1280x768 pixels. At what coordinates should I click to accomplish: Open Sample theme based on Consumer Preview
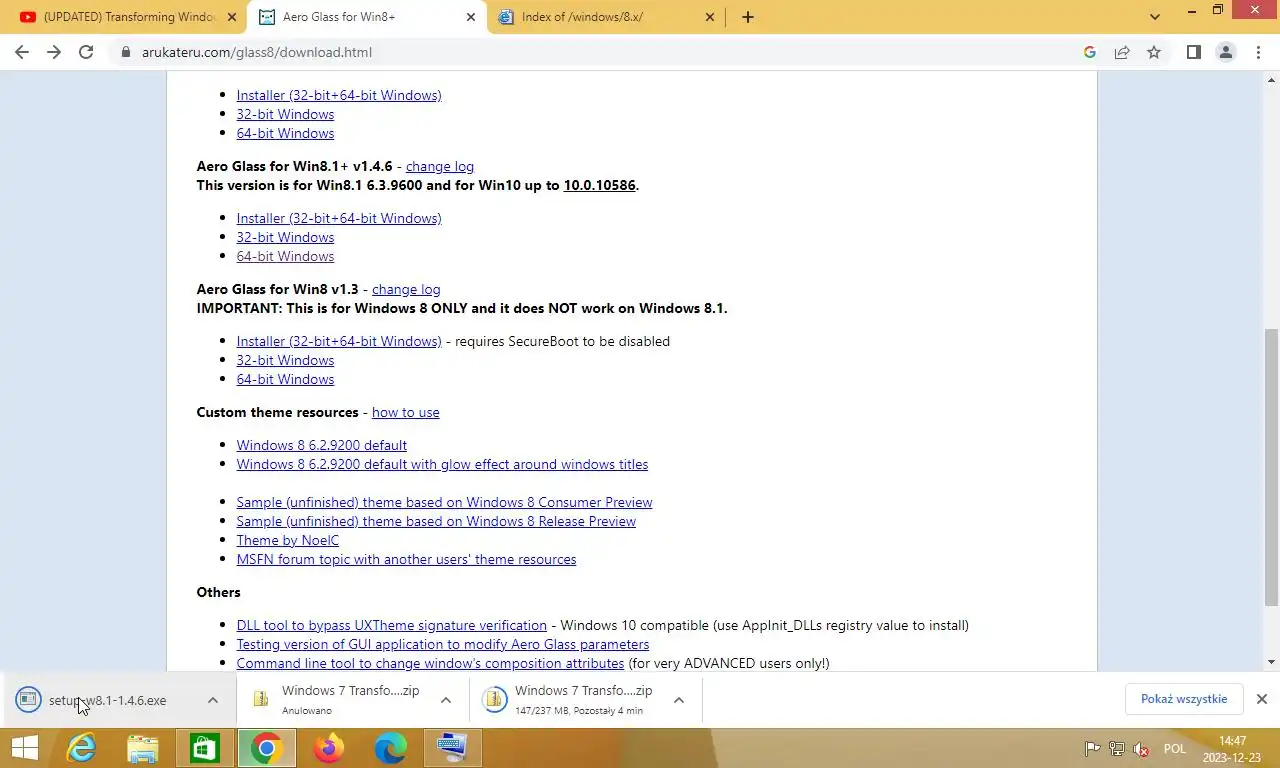[444, 502]
